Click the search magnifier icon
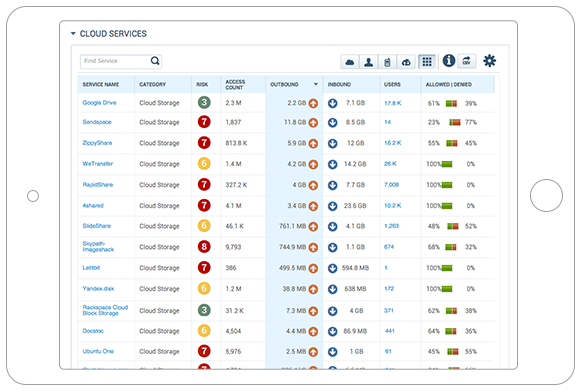Screen dimensions: 581x392 pos(155,61)
